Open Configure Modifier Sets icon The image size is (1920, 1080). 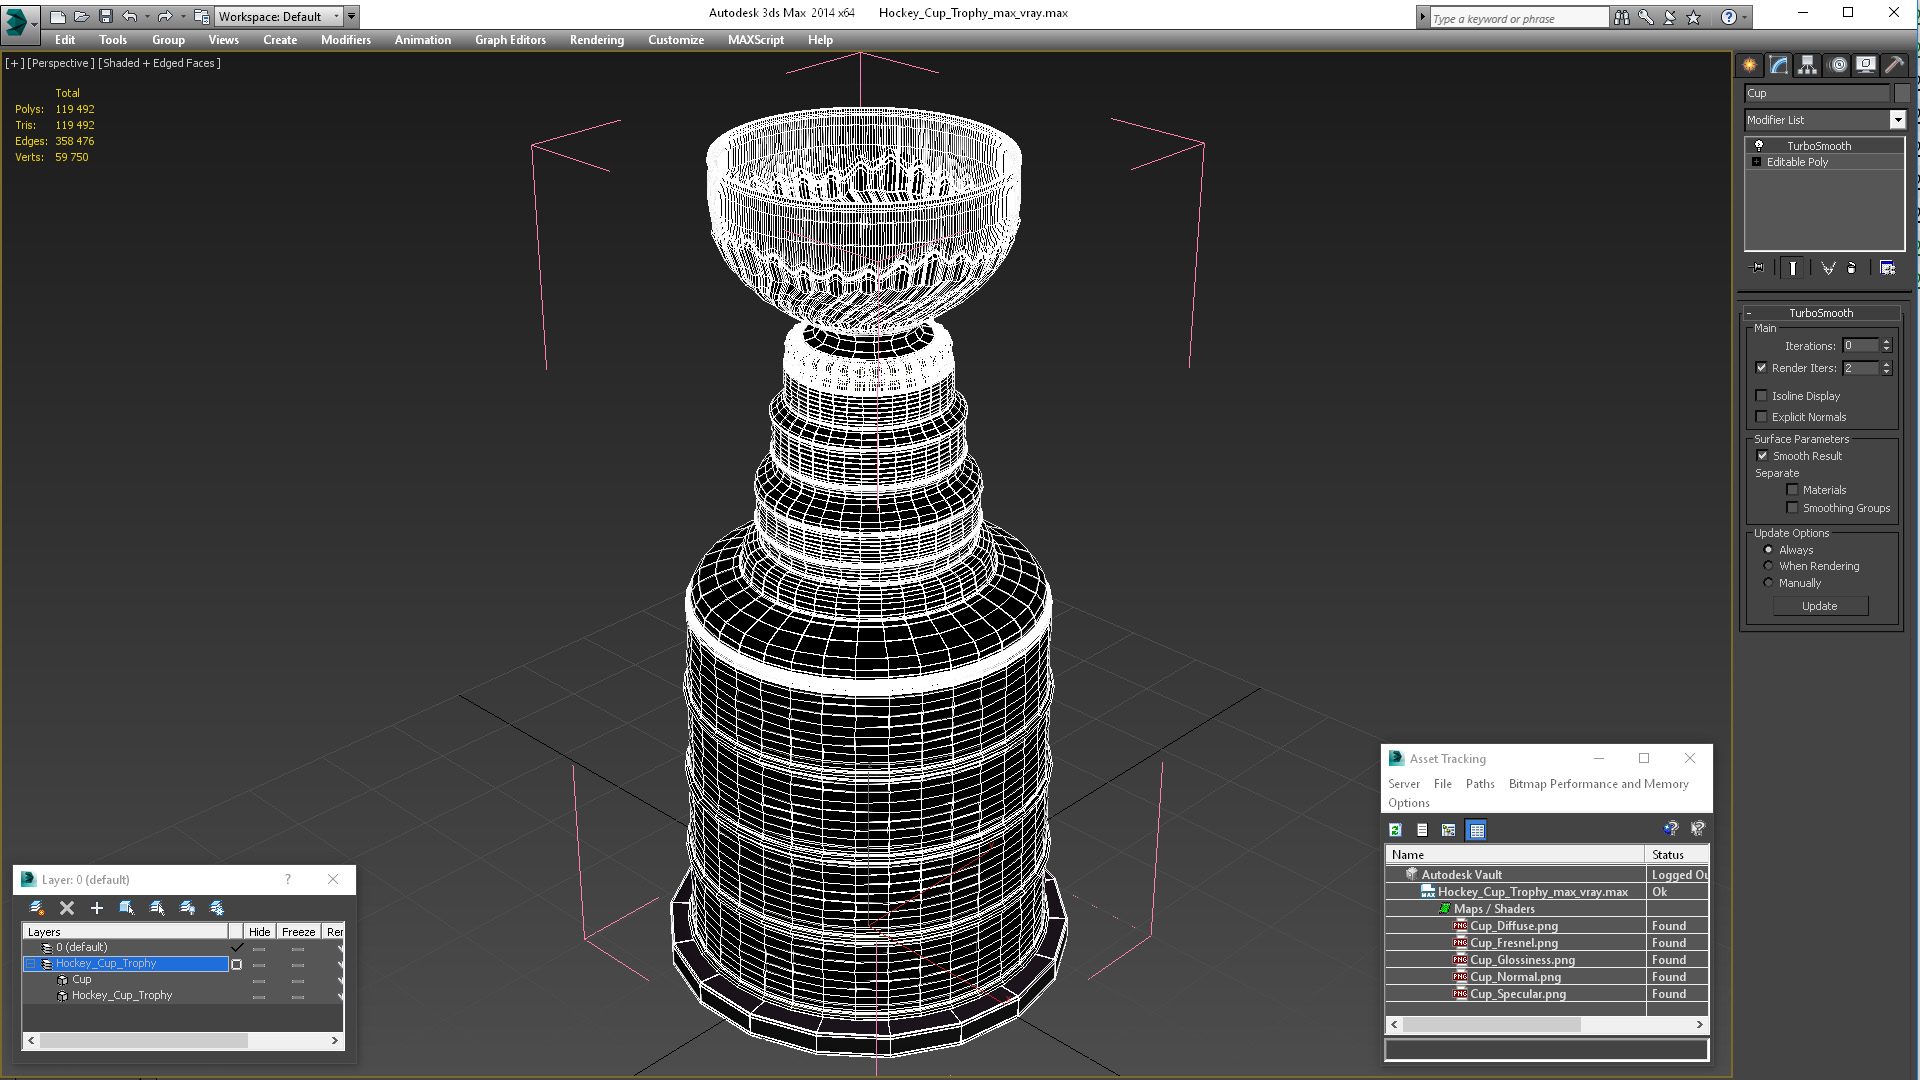point(1887,268)
